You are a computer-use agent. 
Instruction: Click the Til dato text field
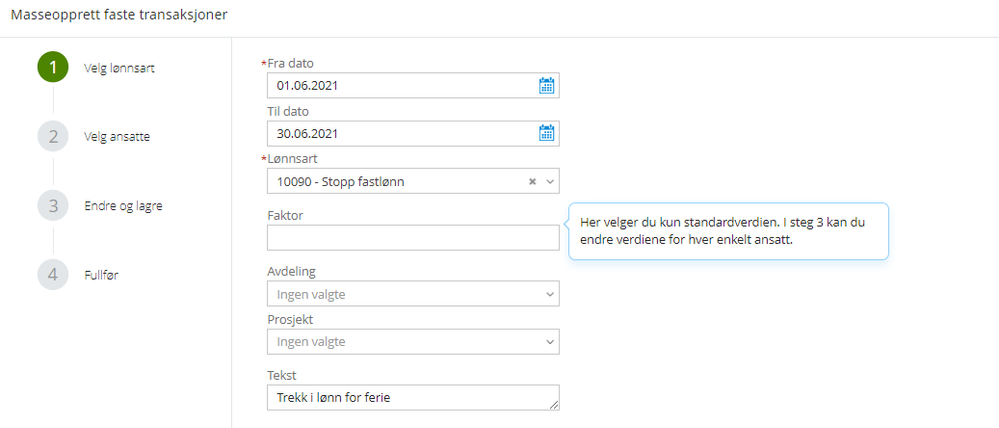(x=400, y=133)
